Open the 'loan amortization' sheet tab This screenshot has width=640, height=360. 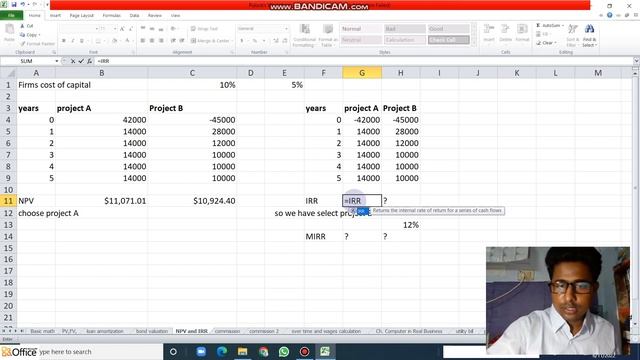point(104,331)
